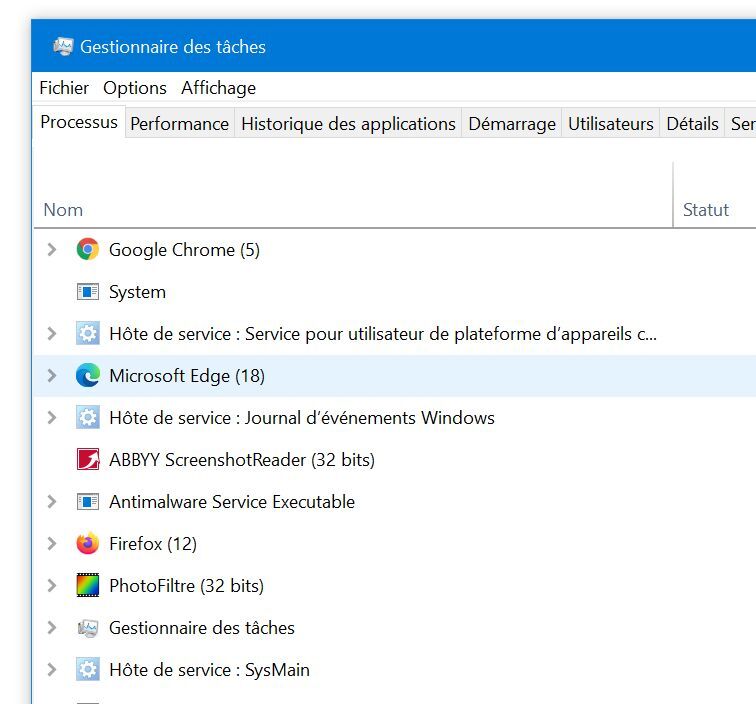The height and width of the screenshot is (704, 756).
Task: Click the PhotoFiltre rainbow icon
Action: (88, 586)
